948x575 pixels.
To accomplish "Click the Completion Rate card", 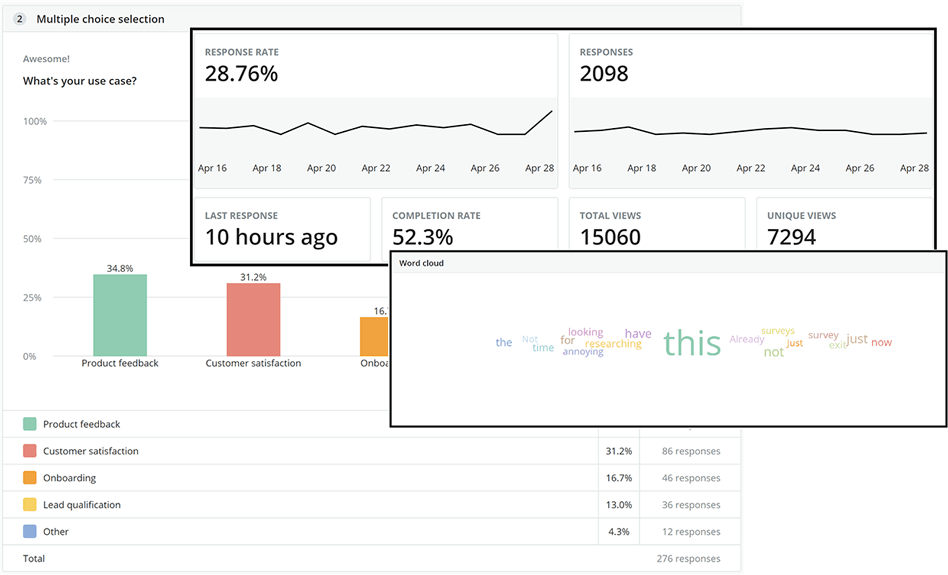I will [x=470, y=224].
